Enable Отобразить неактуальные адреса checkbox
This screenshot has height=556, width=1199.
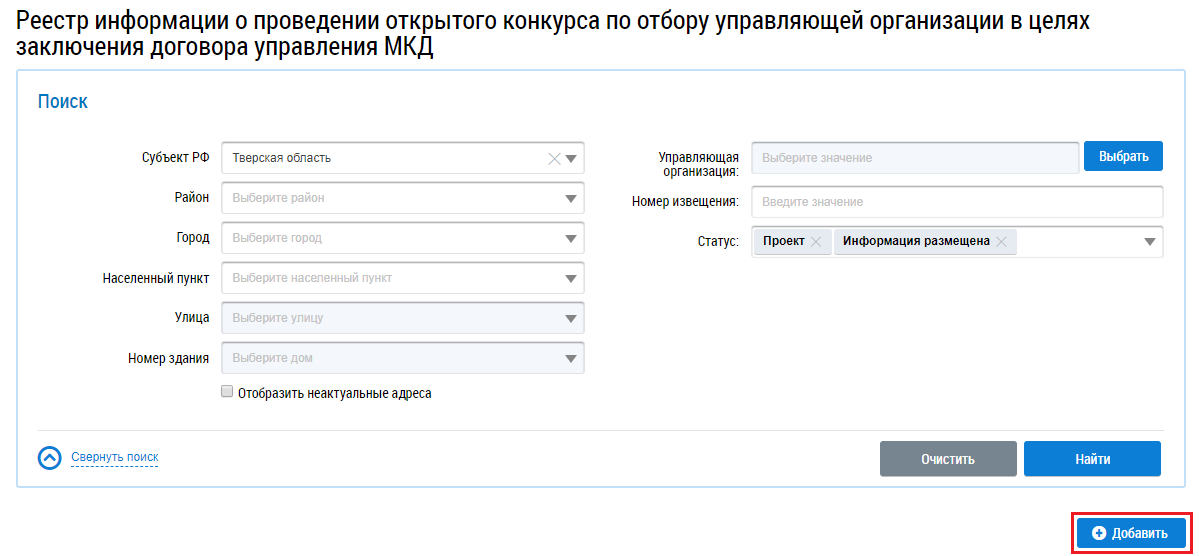click(227, 393)
